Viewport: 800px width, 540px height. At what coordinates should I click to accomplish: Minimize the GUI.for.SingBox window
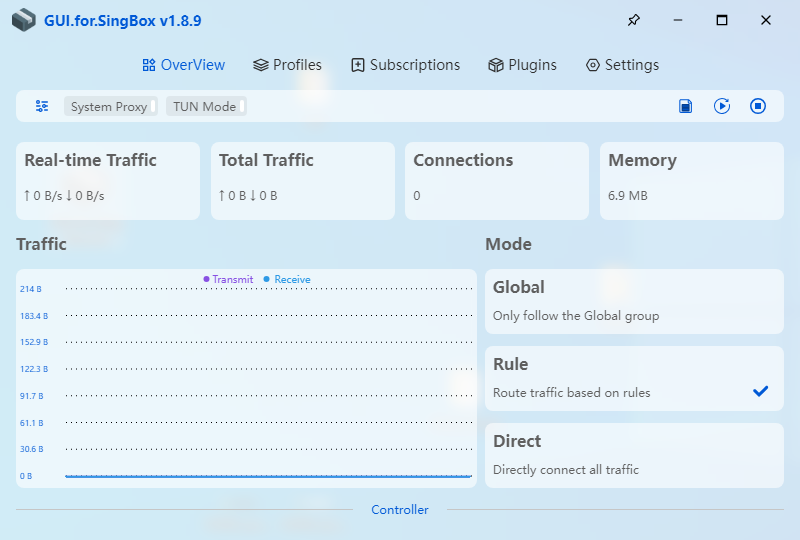[678, 20]
